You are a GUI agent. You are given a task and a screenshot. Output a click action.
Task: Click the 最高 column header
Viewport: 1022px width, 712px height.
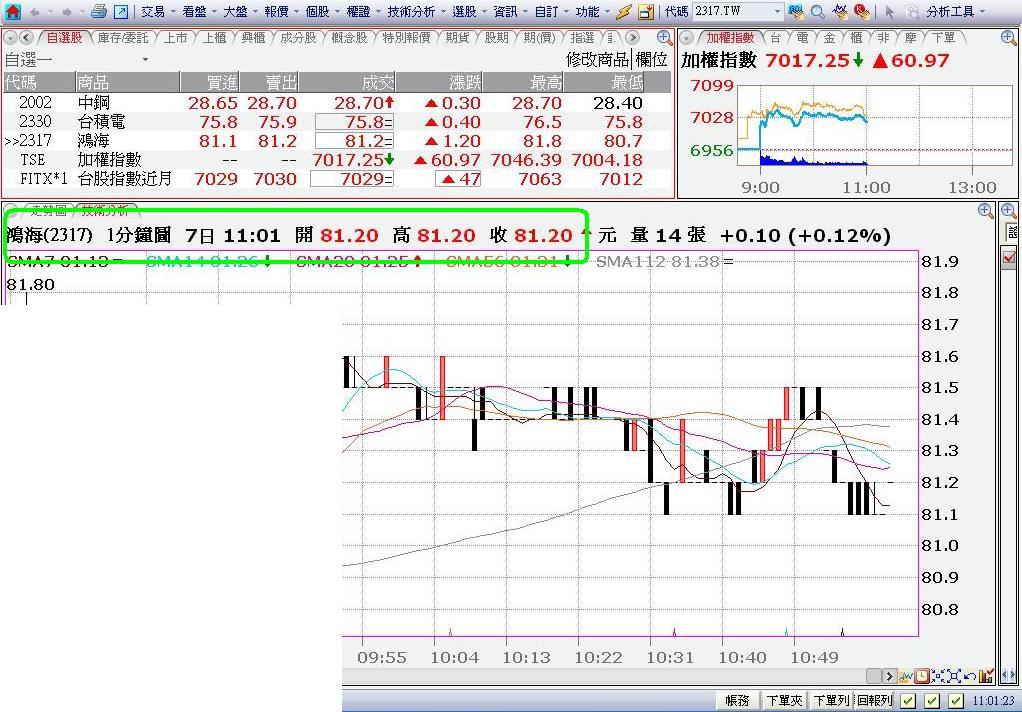(x=523, y=82)
